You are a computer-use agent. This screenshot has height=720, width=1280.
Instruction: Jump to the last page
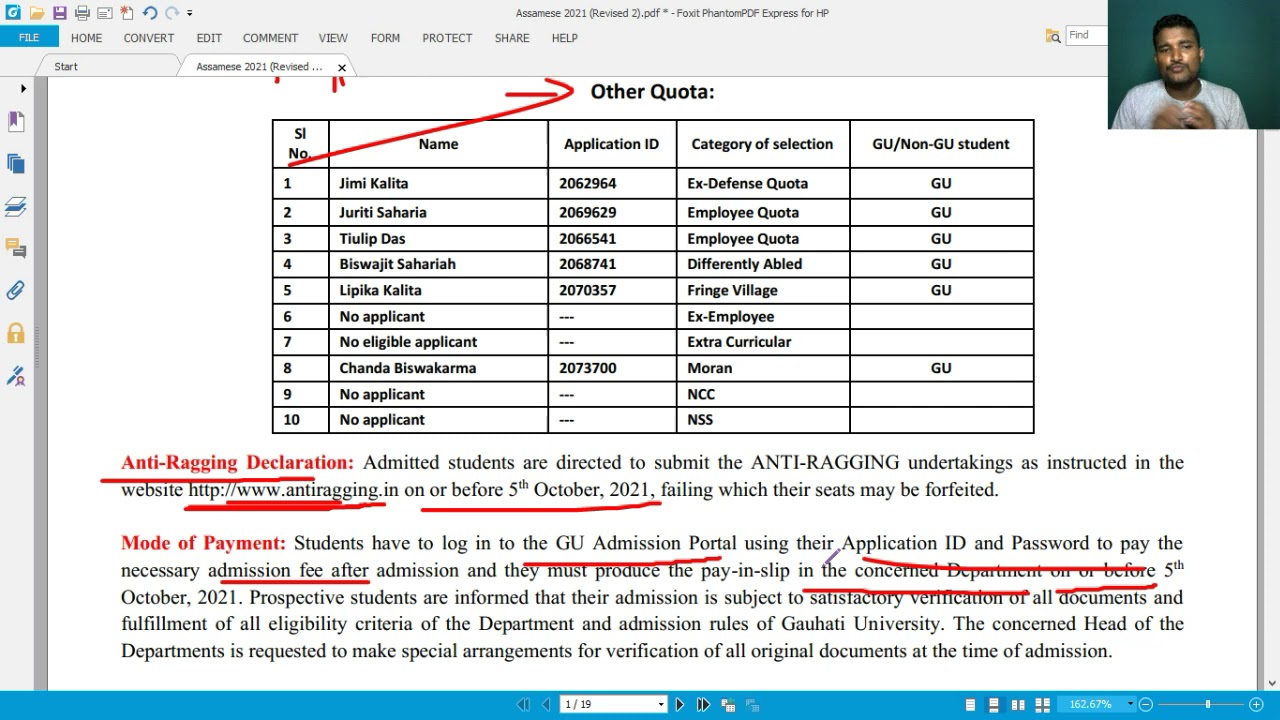[703, 705]
